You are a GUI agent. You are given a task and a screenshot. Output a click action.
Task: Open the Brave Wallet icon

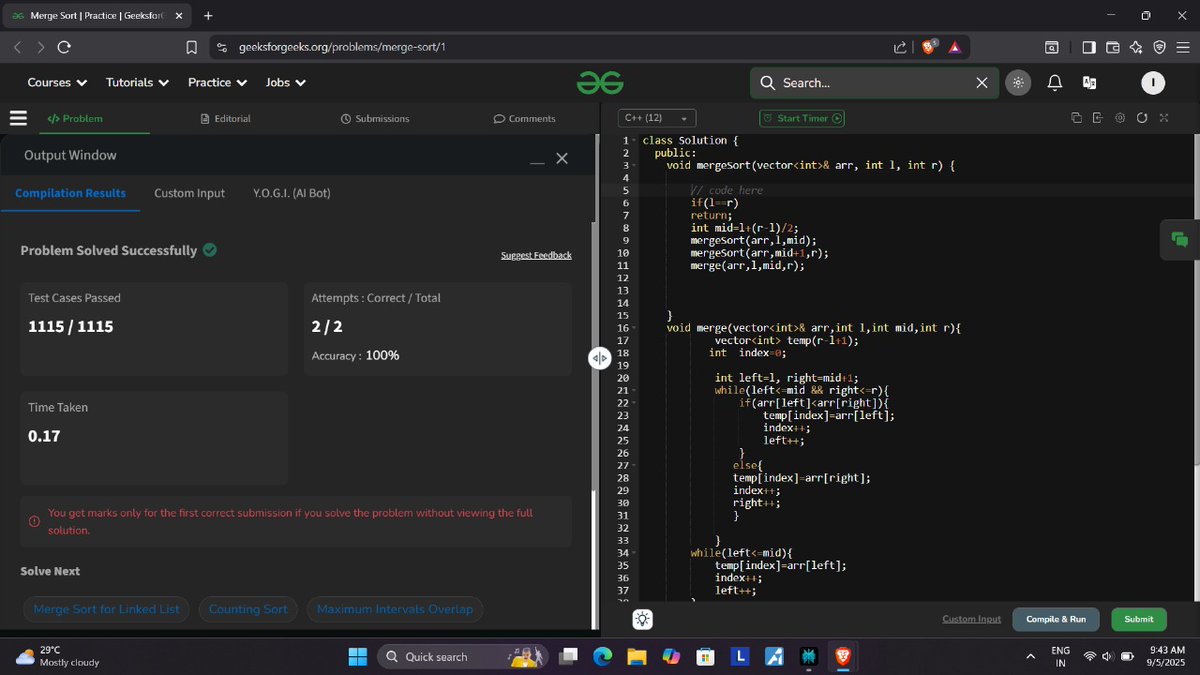[1112, 47]
